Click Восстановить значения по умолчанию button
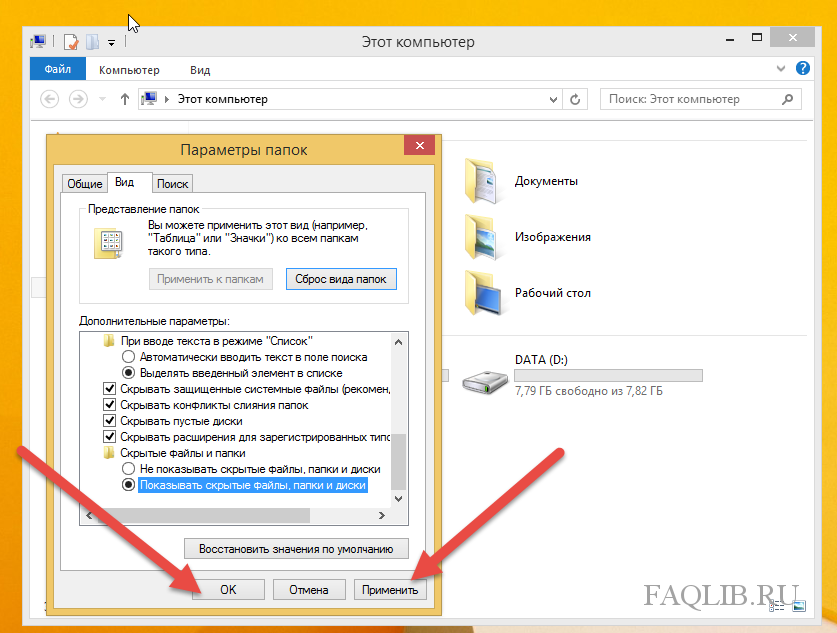The width and height of the screenshot is (837, 633). 296,549
